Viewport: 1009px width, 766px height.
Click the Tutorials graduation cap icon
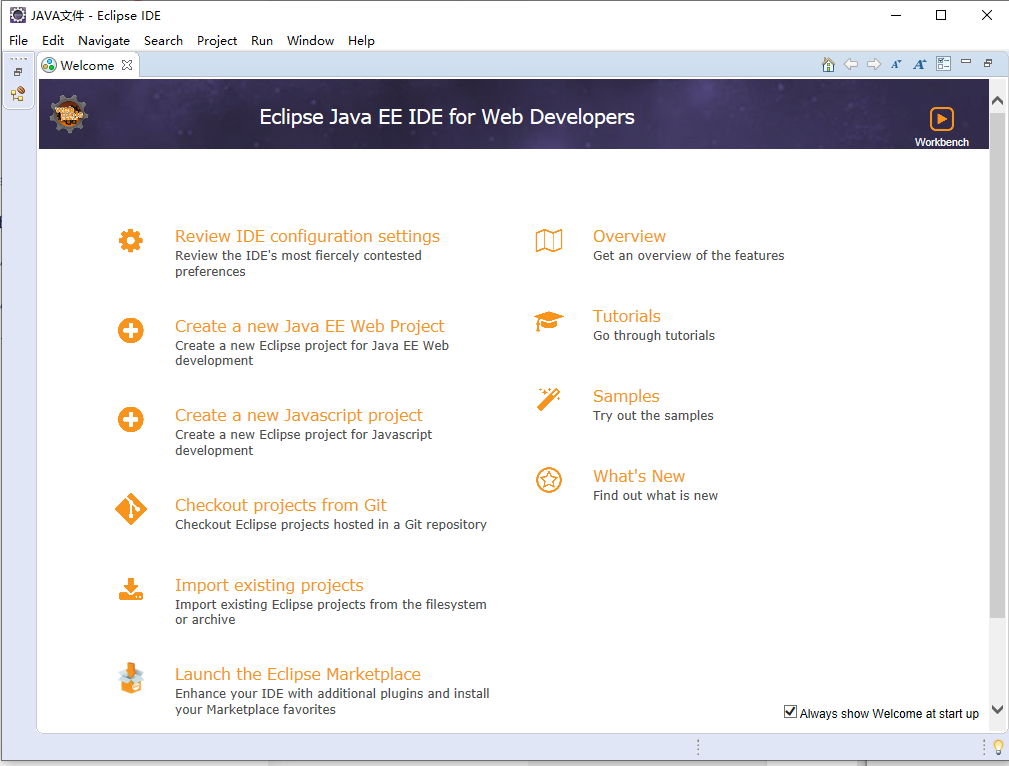pyautogui.click(x=548, y=321)
